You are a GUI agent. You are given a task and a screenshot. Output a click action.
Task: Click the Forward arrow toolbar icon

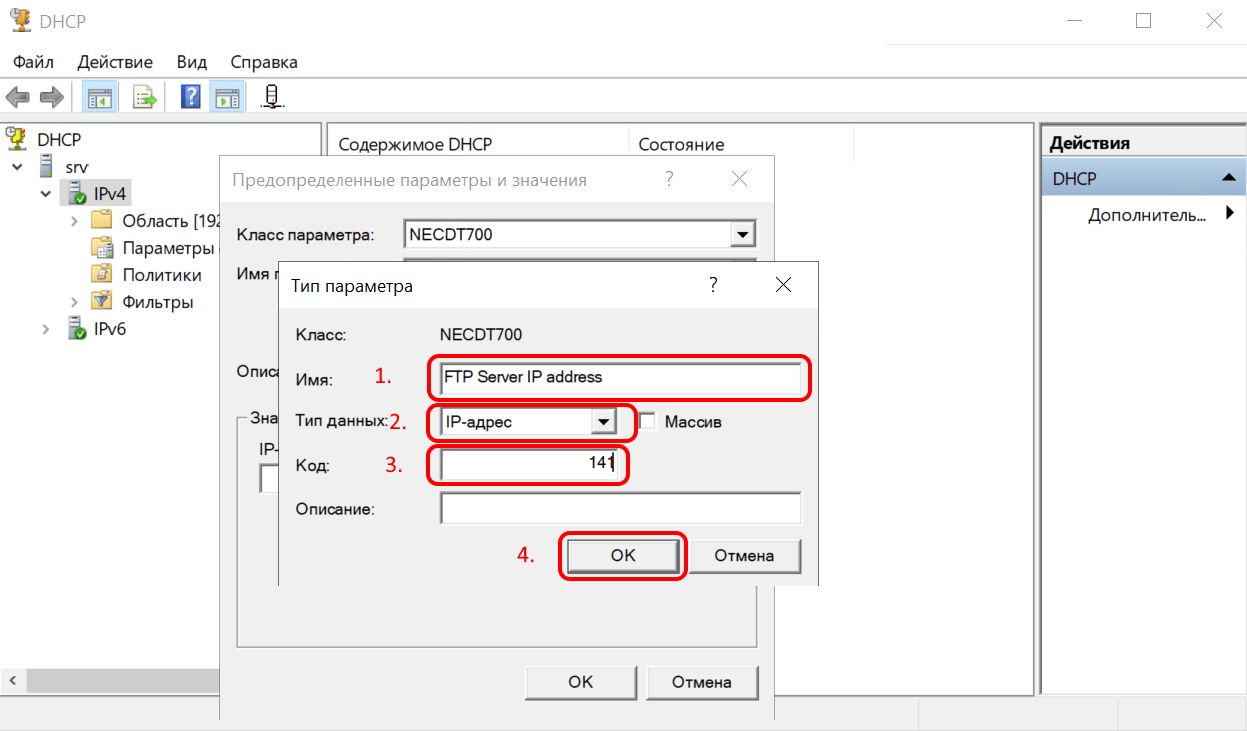click(52, 97)
